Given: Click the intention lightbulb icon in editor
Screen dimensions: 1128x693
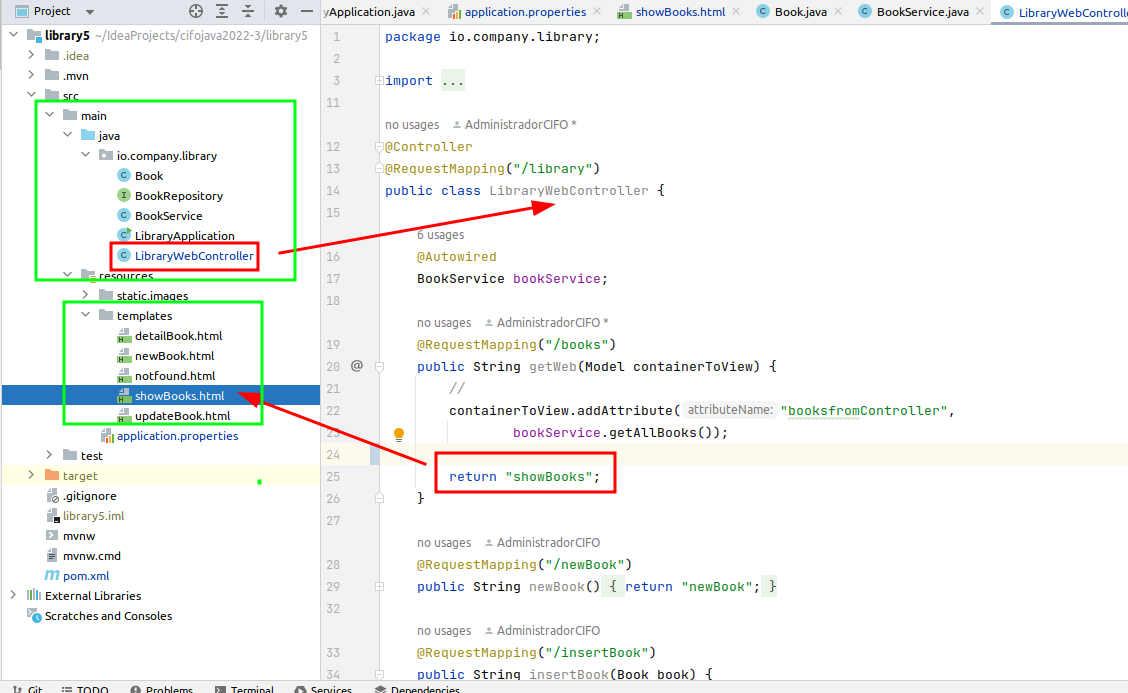Looking at the screenshot, I should 399,434.
